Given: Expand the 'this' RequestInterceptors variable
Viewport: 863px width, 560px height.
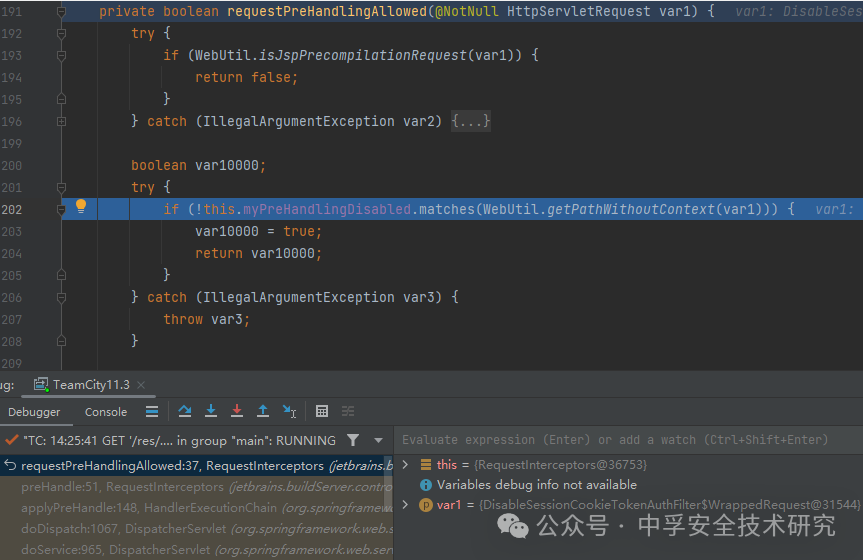Looking at the screenshot, I should [x=406, y=465].
